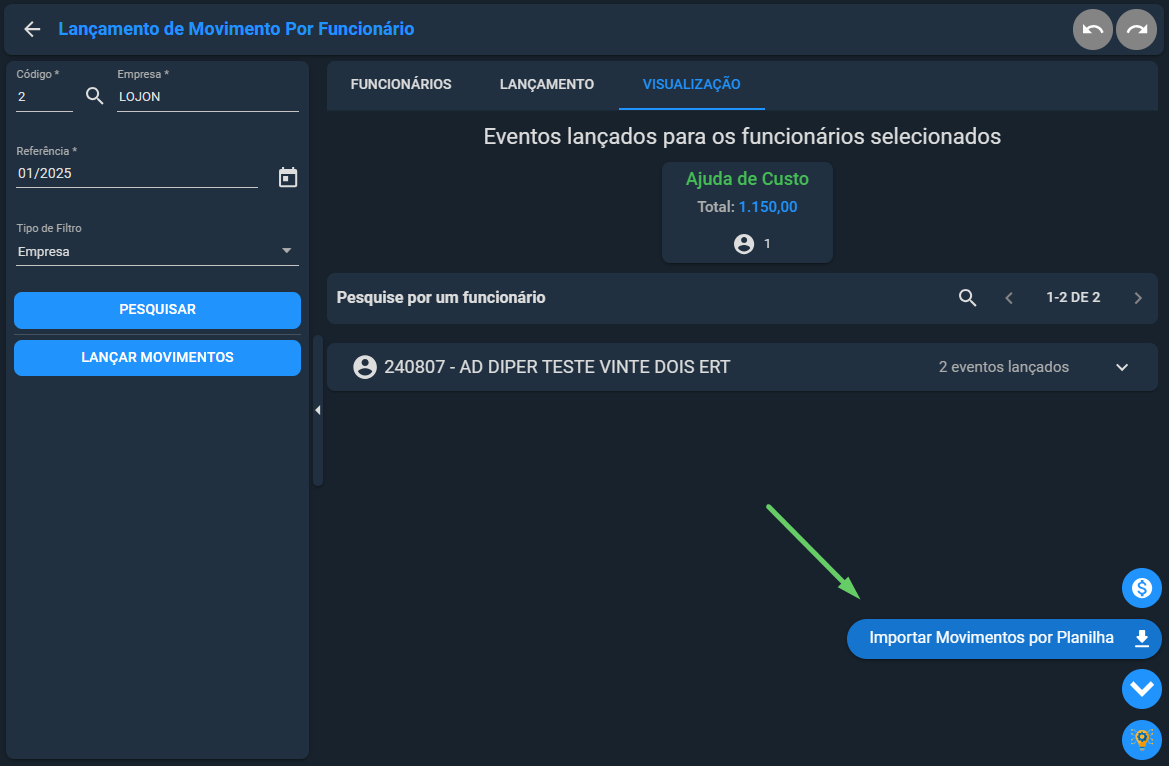Click the Referência date input field
The image size is (1169, 766).
pos(137,173)
